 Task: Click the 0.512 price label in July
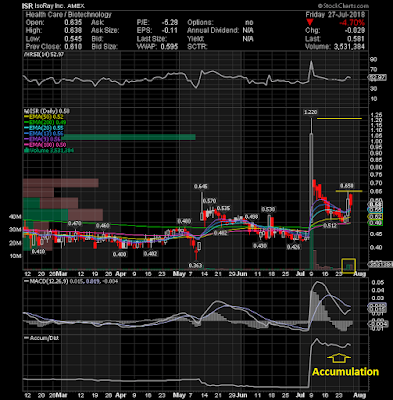click(330, 226)
